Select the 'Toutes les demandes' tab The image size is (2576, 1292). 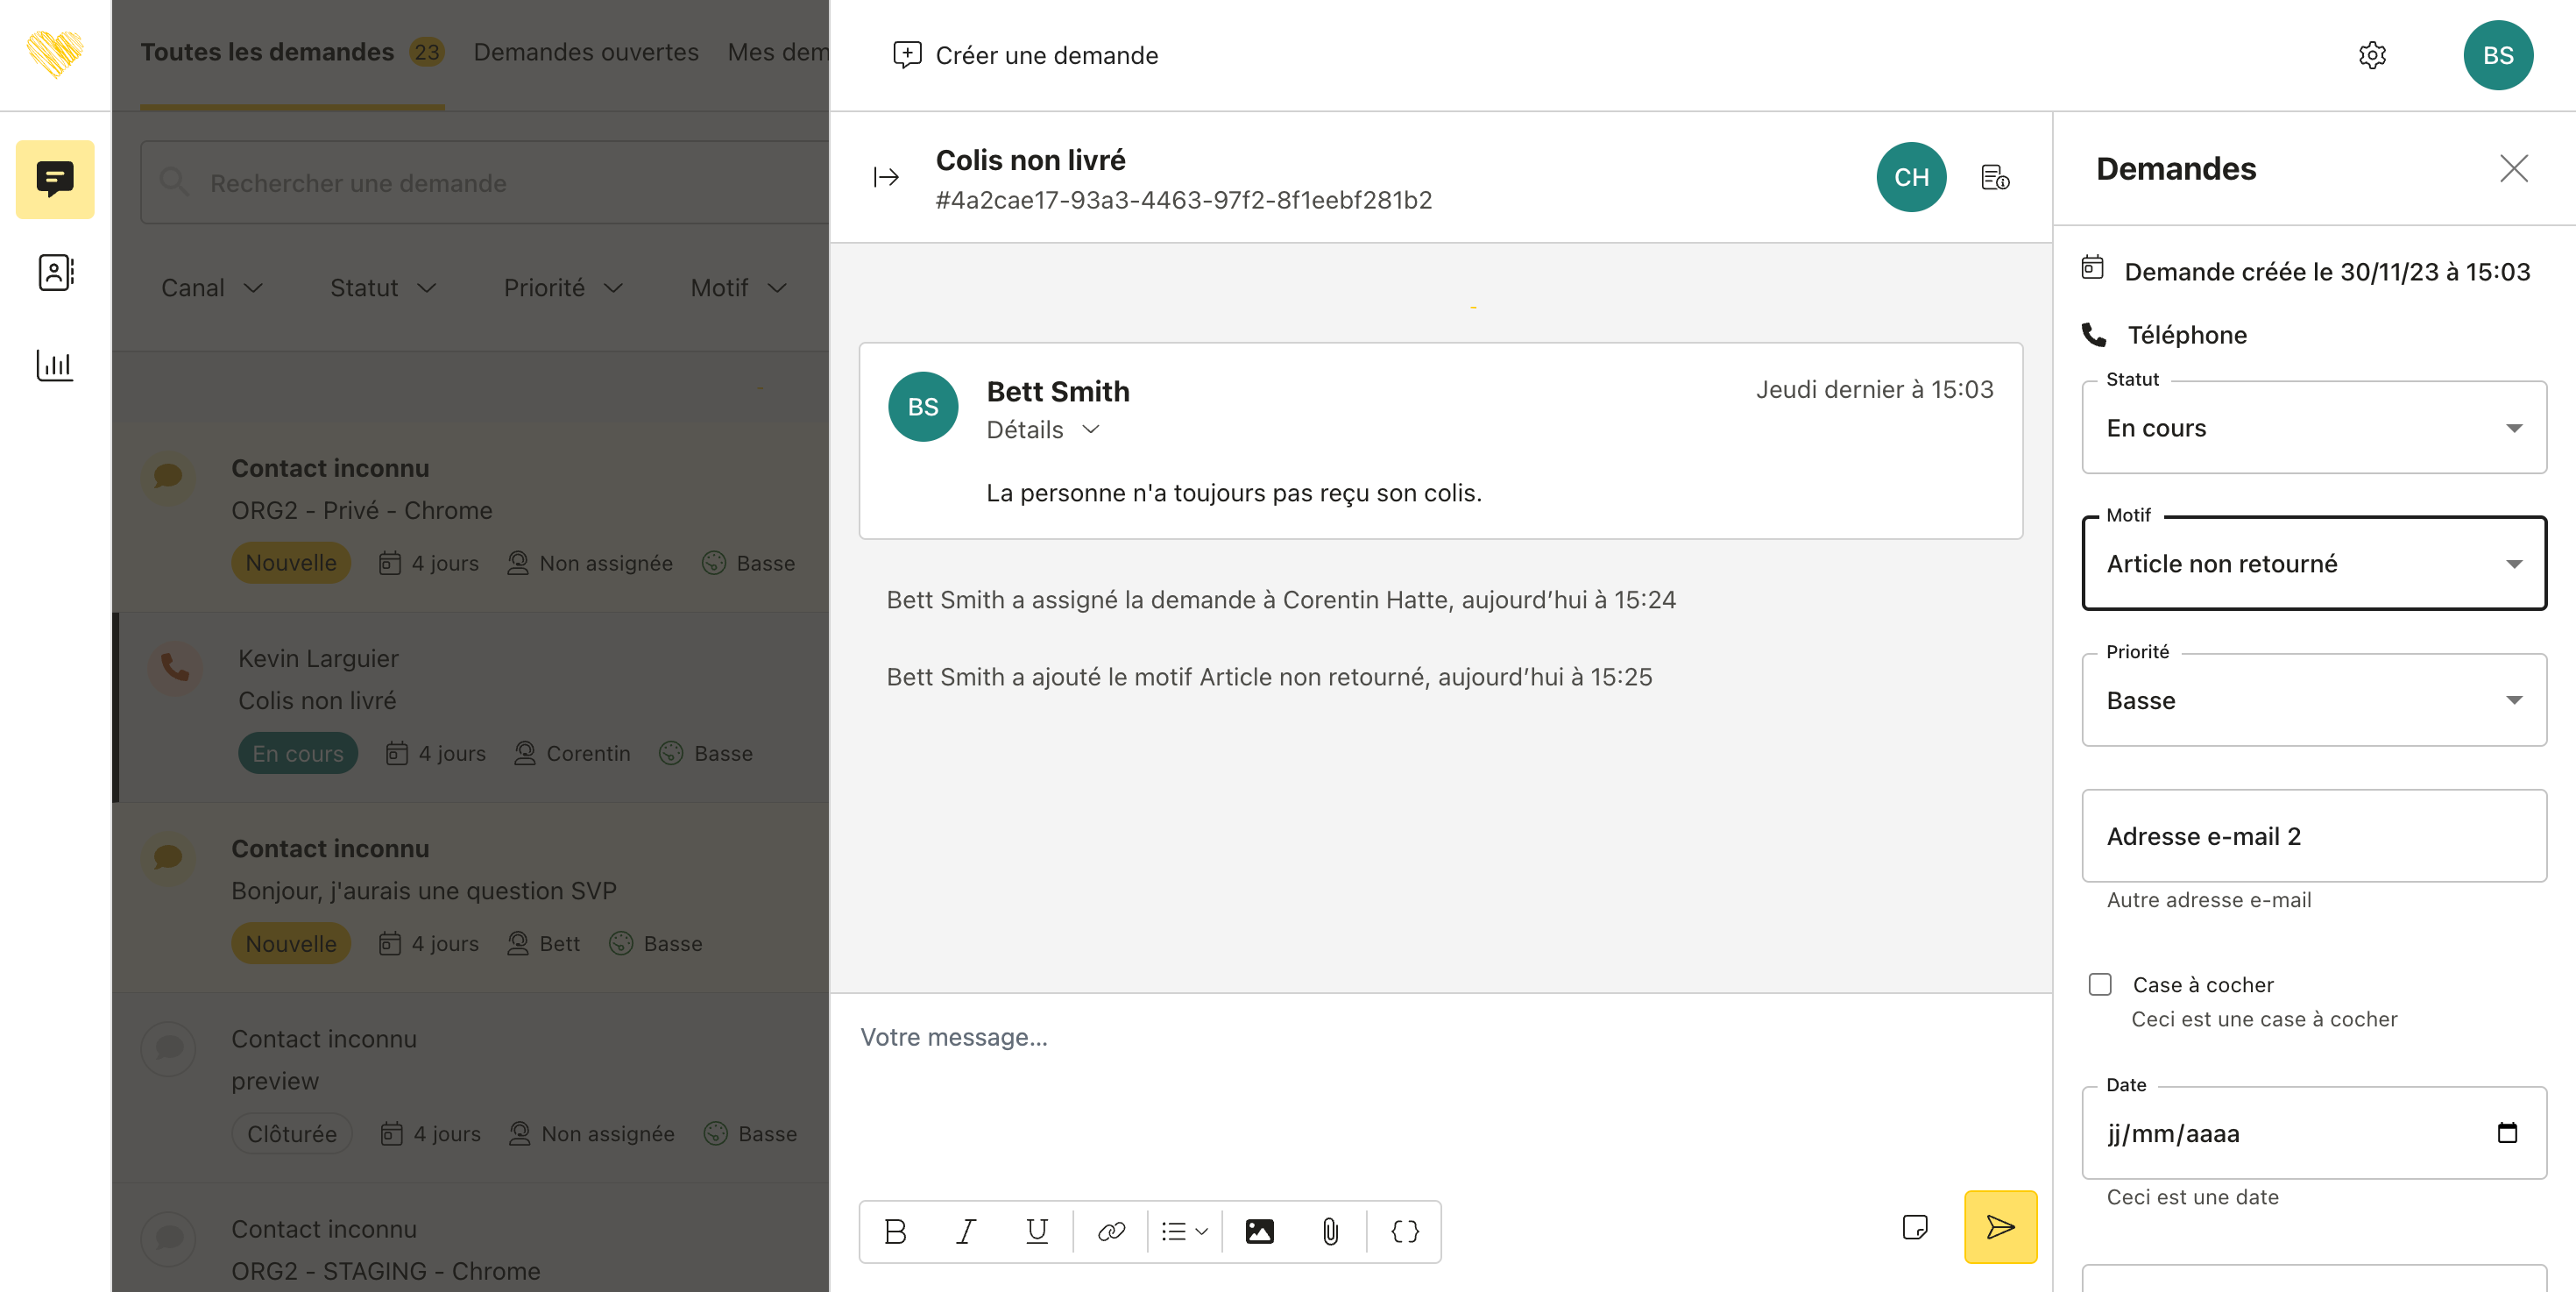268,52
